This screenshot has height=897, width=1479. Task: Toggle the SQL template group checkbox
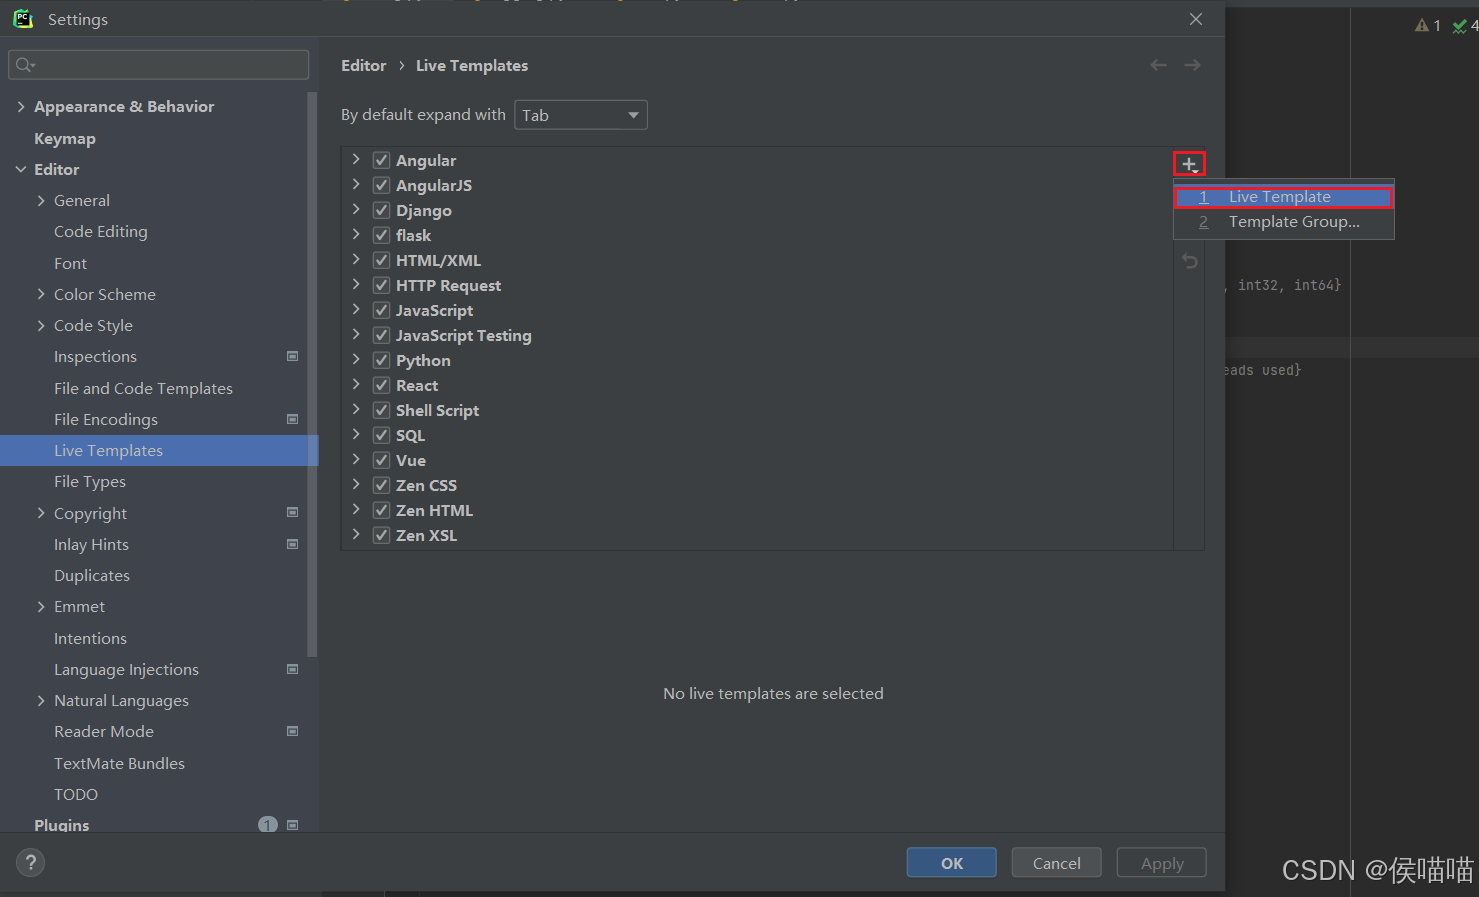[381, 435]
